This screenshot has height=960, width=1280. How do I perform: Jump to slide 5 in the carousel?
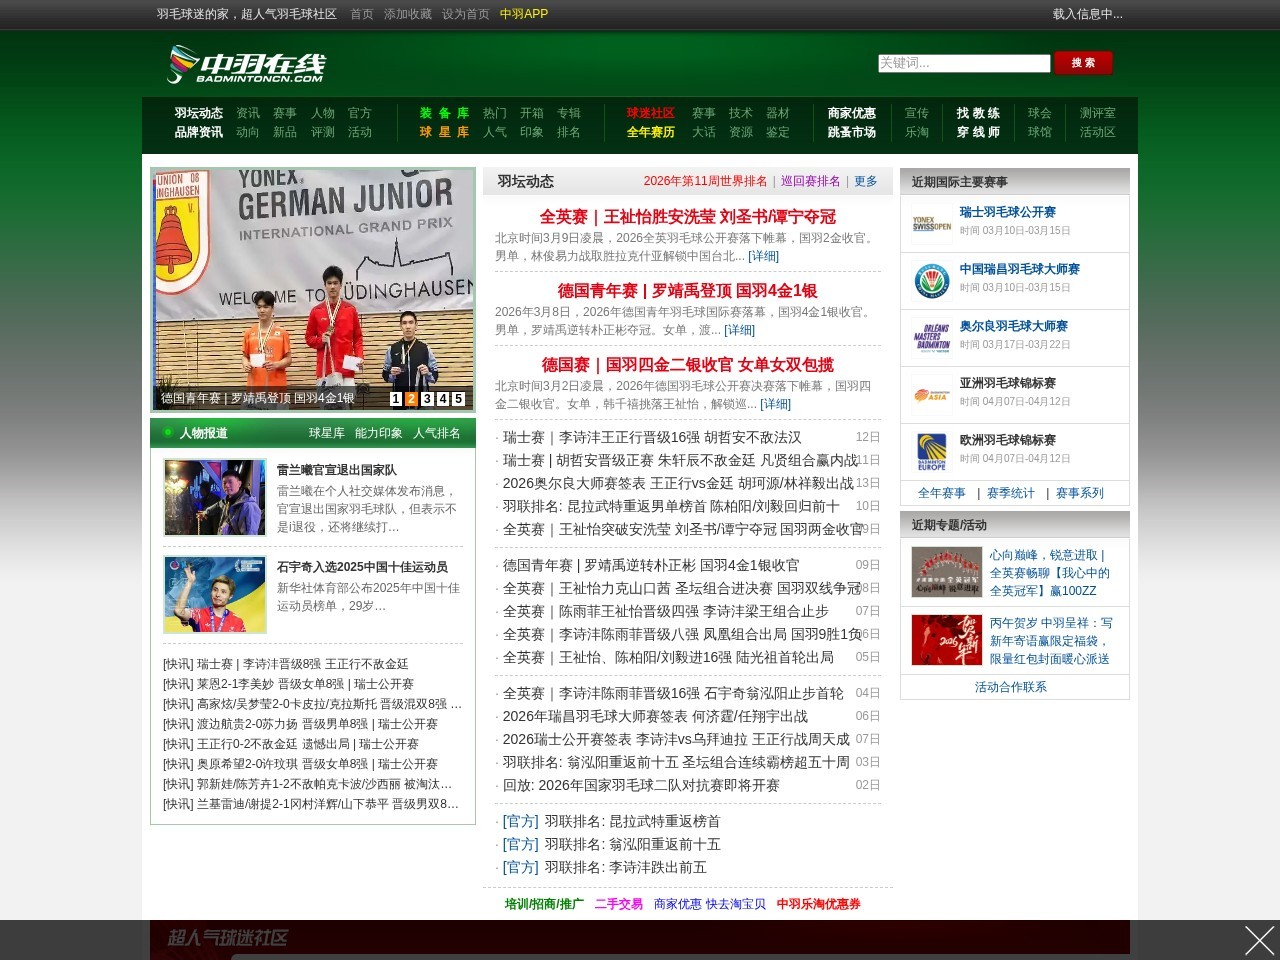click(459, 399)
